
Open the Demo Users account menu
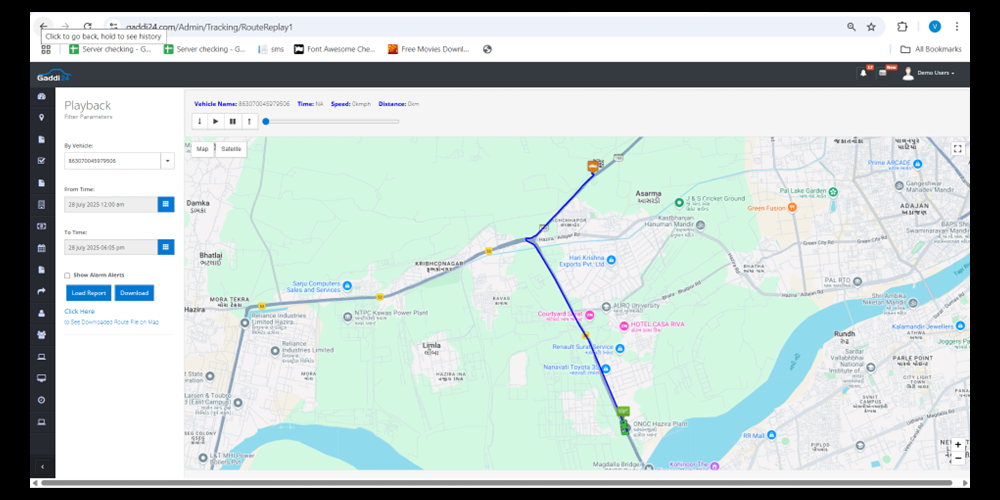930,73
